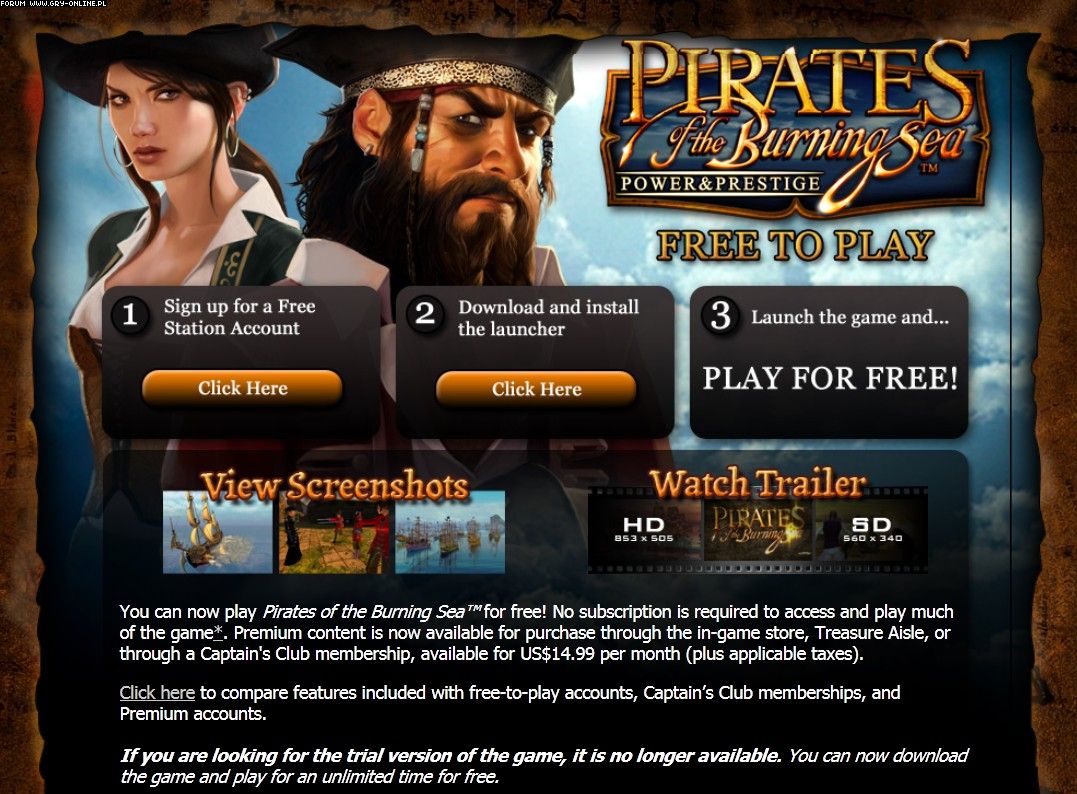Click the step 3 number badge

(720, 316)
